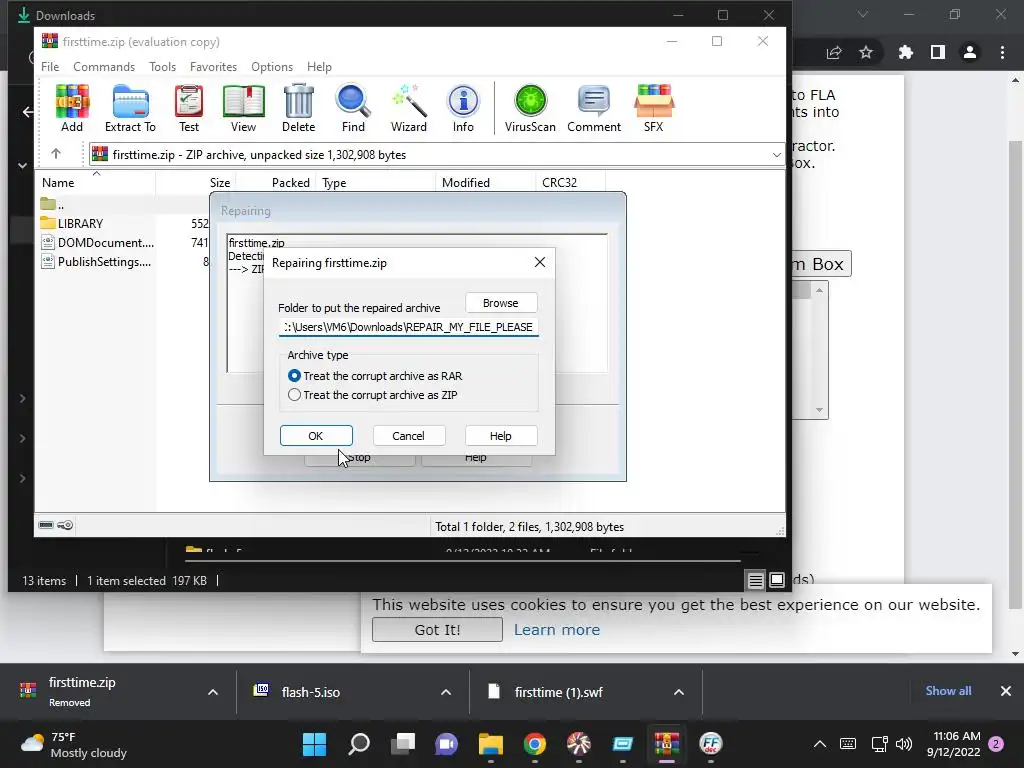1024x768 pixels.
Task: Edit the repaired archive folder path field
Action: (x=409, y=327)
